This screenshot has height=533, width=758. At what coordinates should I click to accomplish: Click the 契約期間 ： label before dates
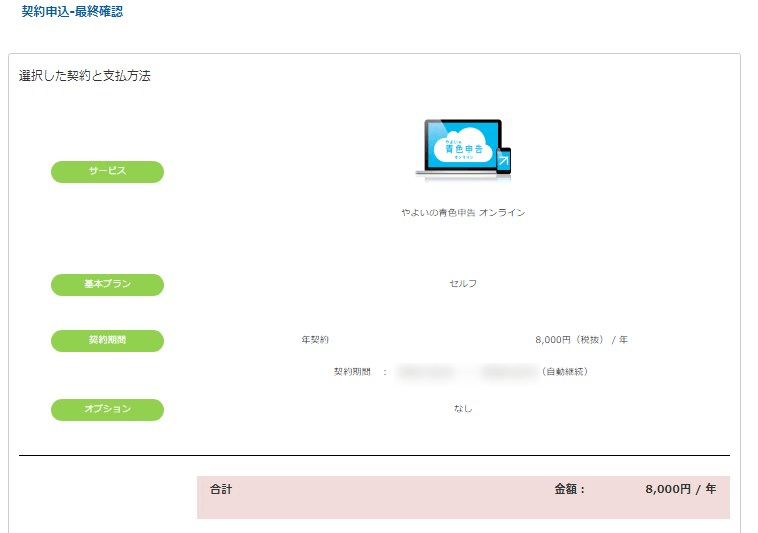pyautogui.click(x=361, y=372)
